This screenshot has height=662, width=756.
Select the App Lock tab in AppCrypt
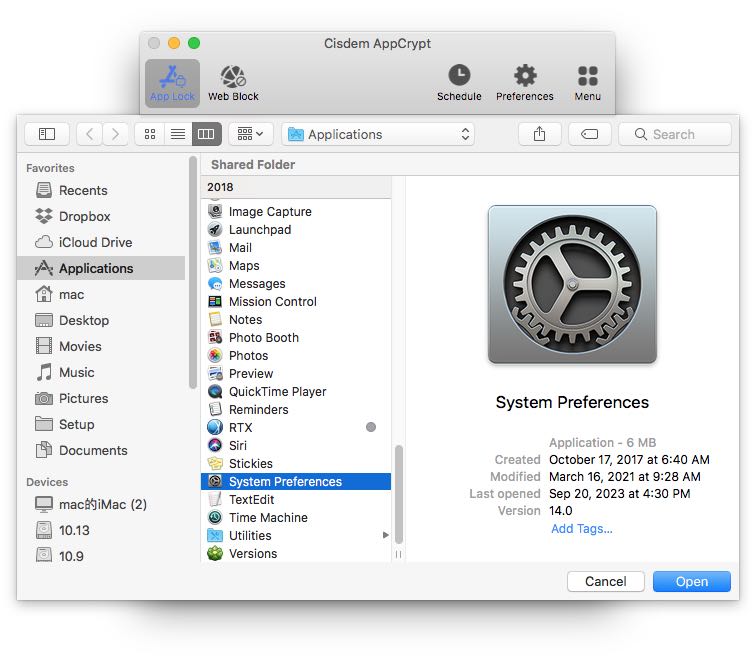coord(172,83)
